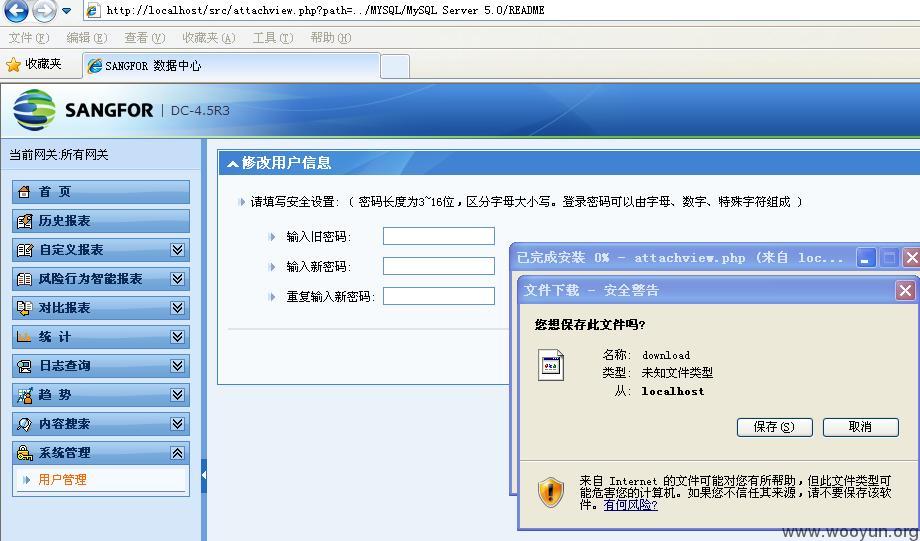Open the 有何风险? link
The width and height of the screenshot is (920, 541).
[x=631, y=505]
